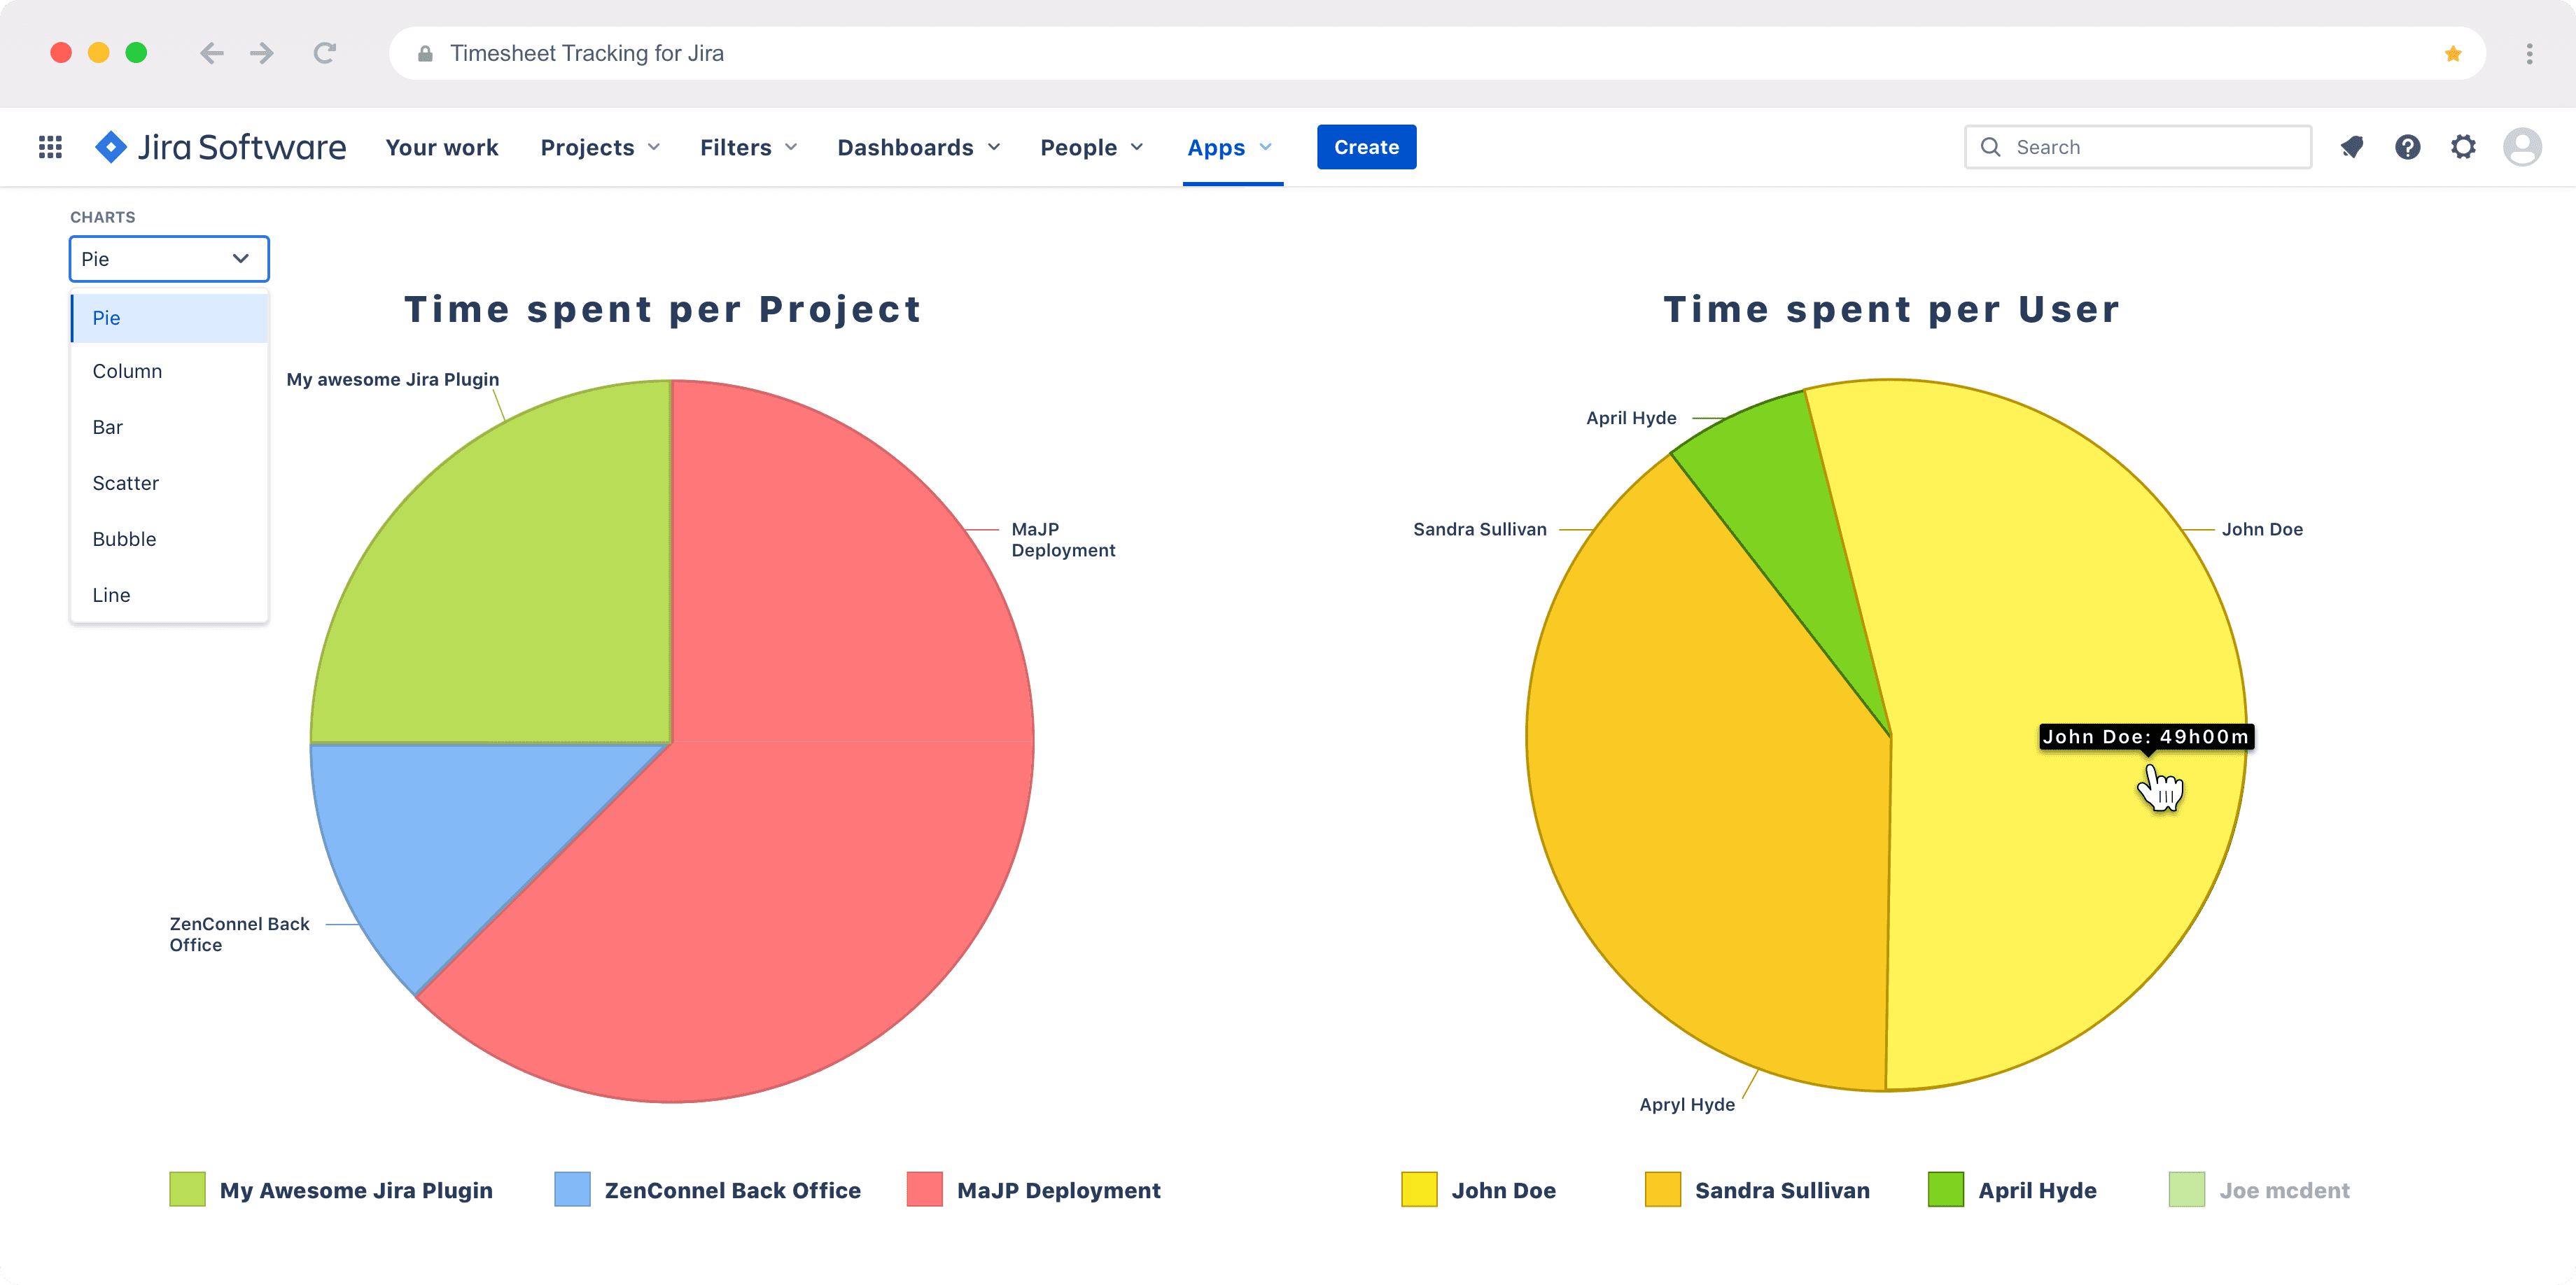Image resolution: width=2576 pixels, height=1285 pixels.
Task: Expand the Dashboards menu
Action: (919, 147)
